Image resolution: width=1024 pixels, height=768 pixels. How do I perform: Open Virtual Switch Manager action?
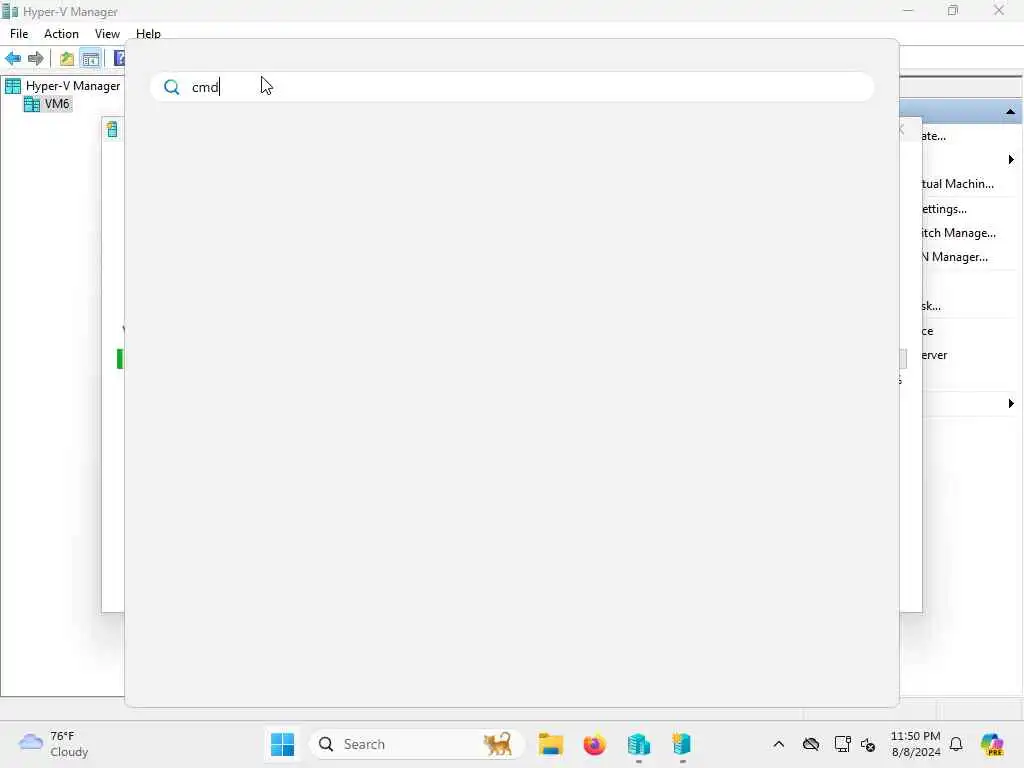[x=958, y=233]
